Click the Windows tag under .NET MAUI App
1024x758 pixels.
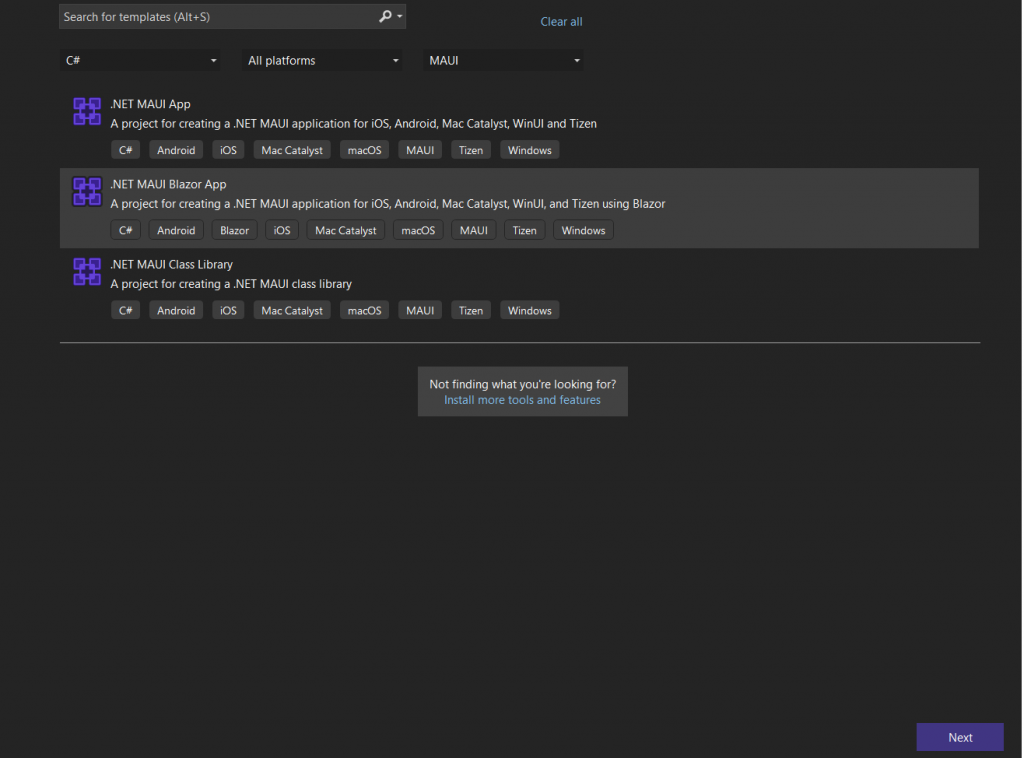click(x=530, y=150)
